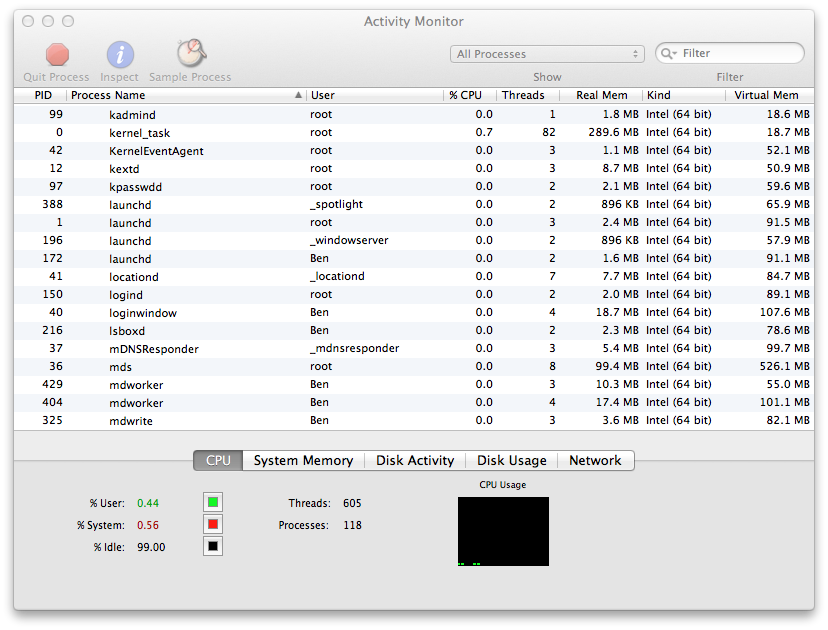Select the loginwindow process

pyautogui.click(x=414, y=312)
